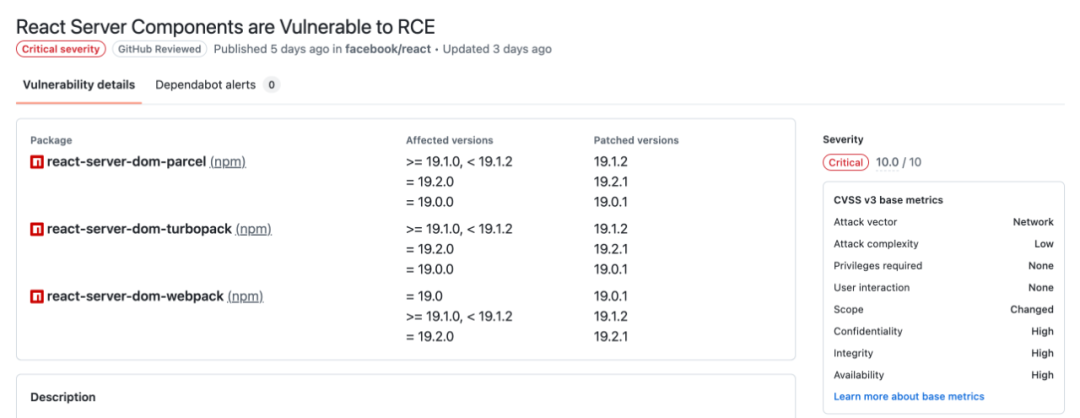The height and width of the screenshot is (418, 1080).
Task: Click the npm link next to react-server-dom-parcel
Action: [x=228, y=162]
